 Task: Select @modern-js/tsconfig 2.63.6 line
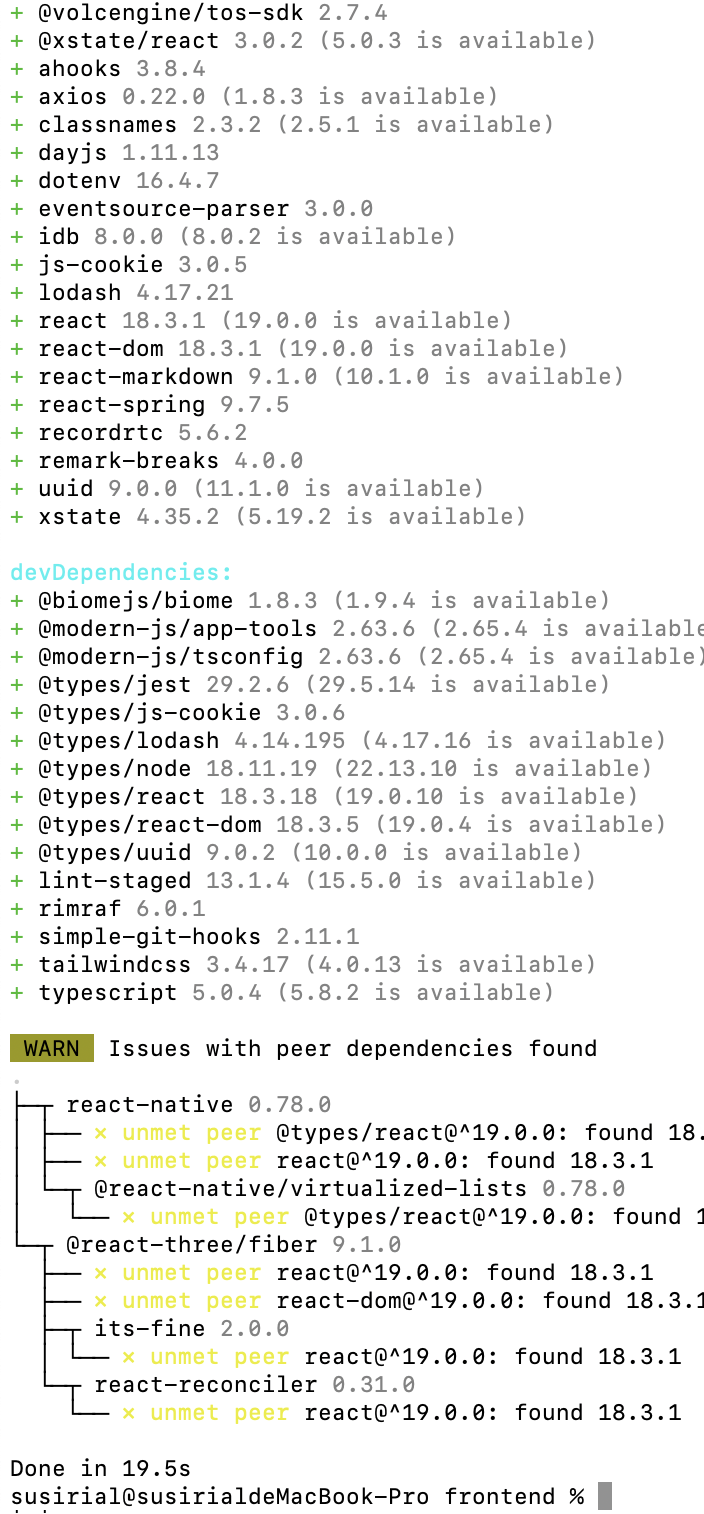pos(357,657)
